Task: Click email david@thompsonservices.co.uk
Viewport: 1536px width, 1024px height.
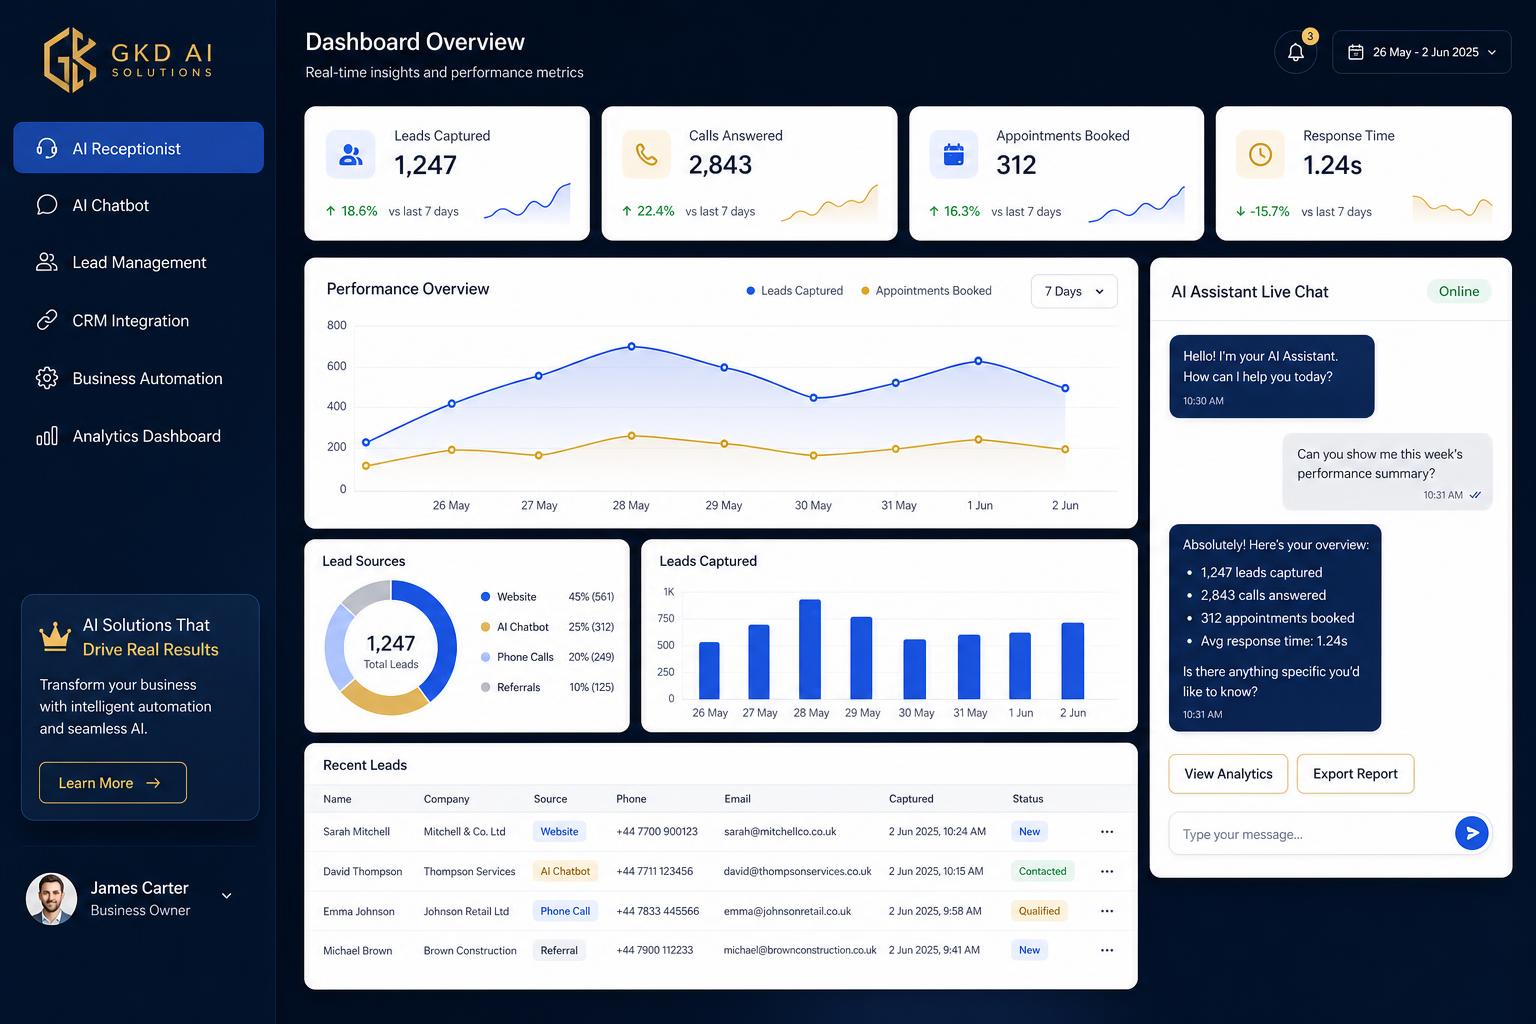Action: [797, 871]
